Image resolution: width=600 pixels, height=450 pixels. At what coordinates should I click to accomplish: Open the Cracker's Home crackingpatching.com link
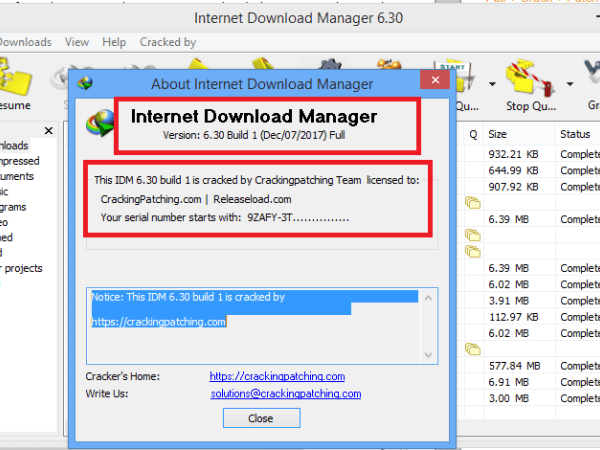[277, 376]
